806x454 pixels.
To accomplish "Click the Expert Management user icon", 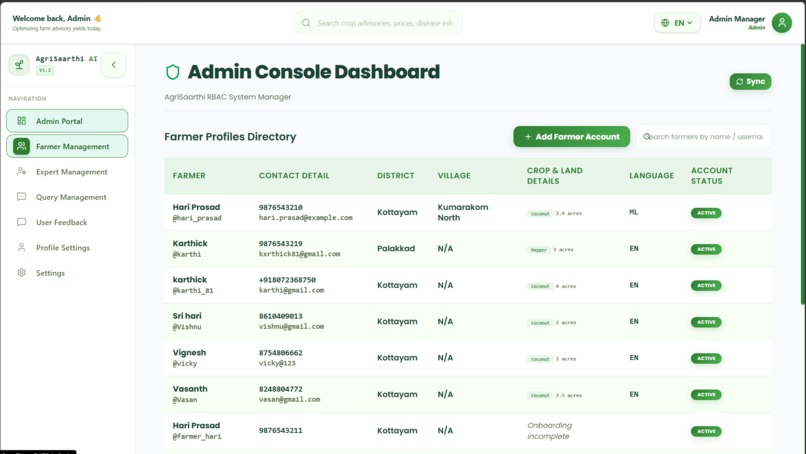I will point(22,171).
